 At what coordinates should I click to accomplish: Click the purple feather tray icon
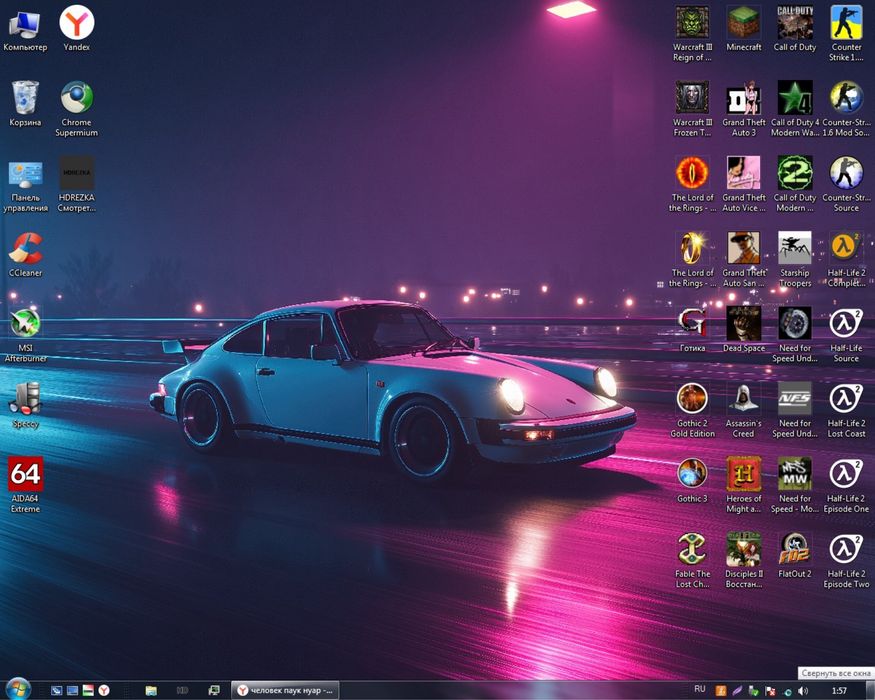(x=737, y=691)
